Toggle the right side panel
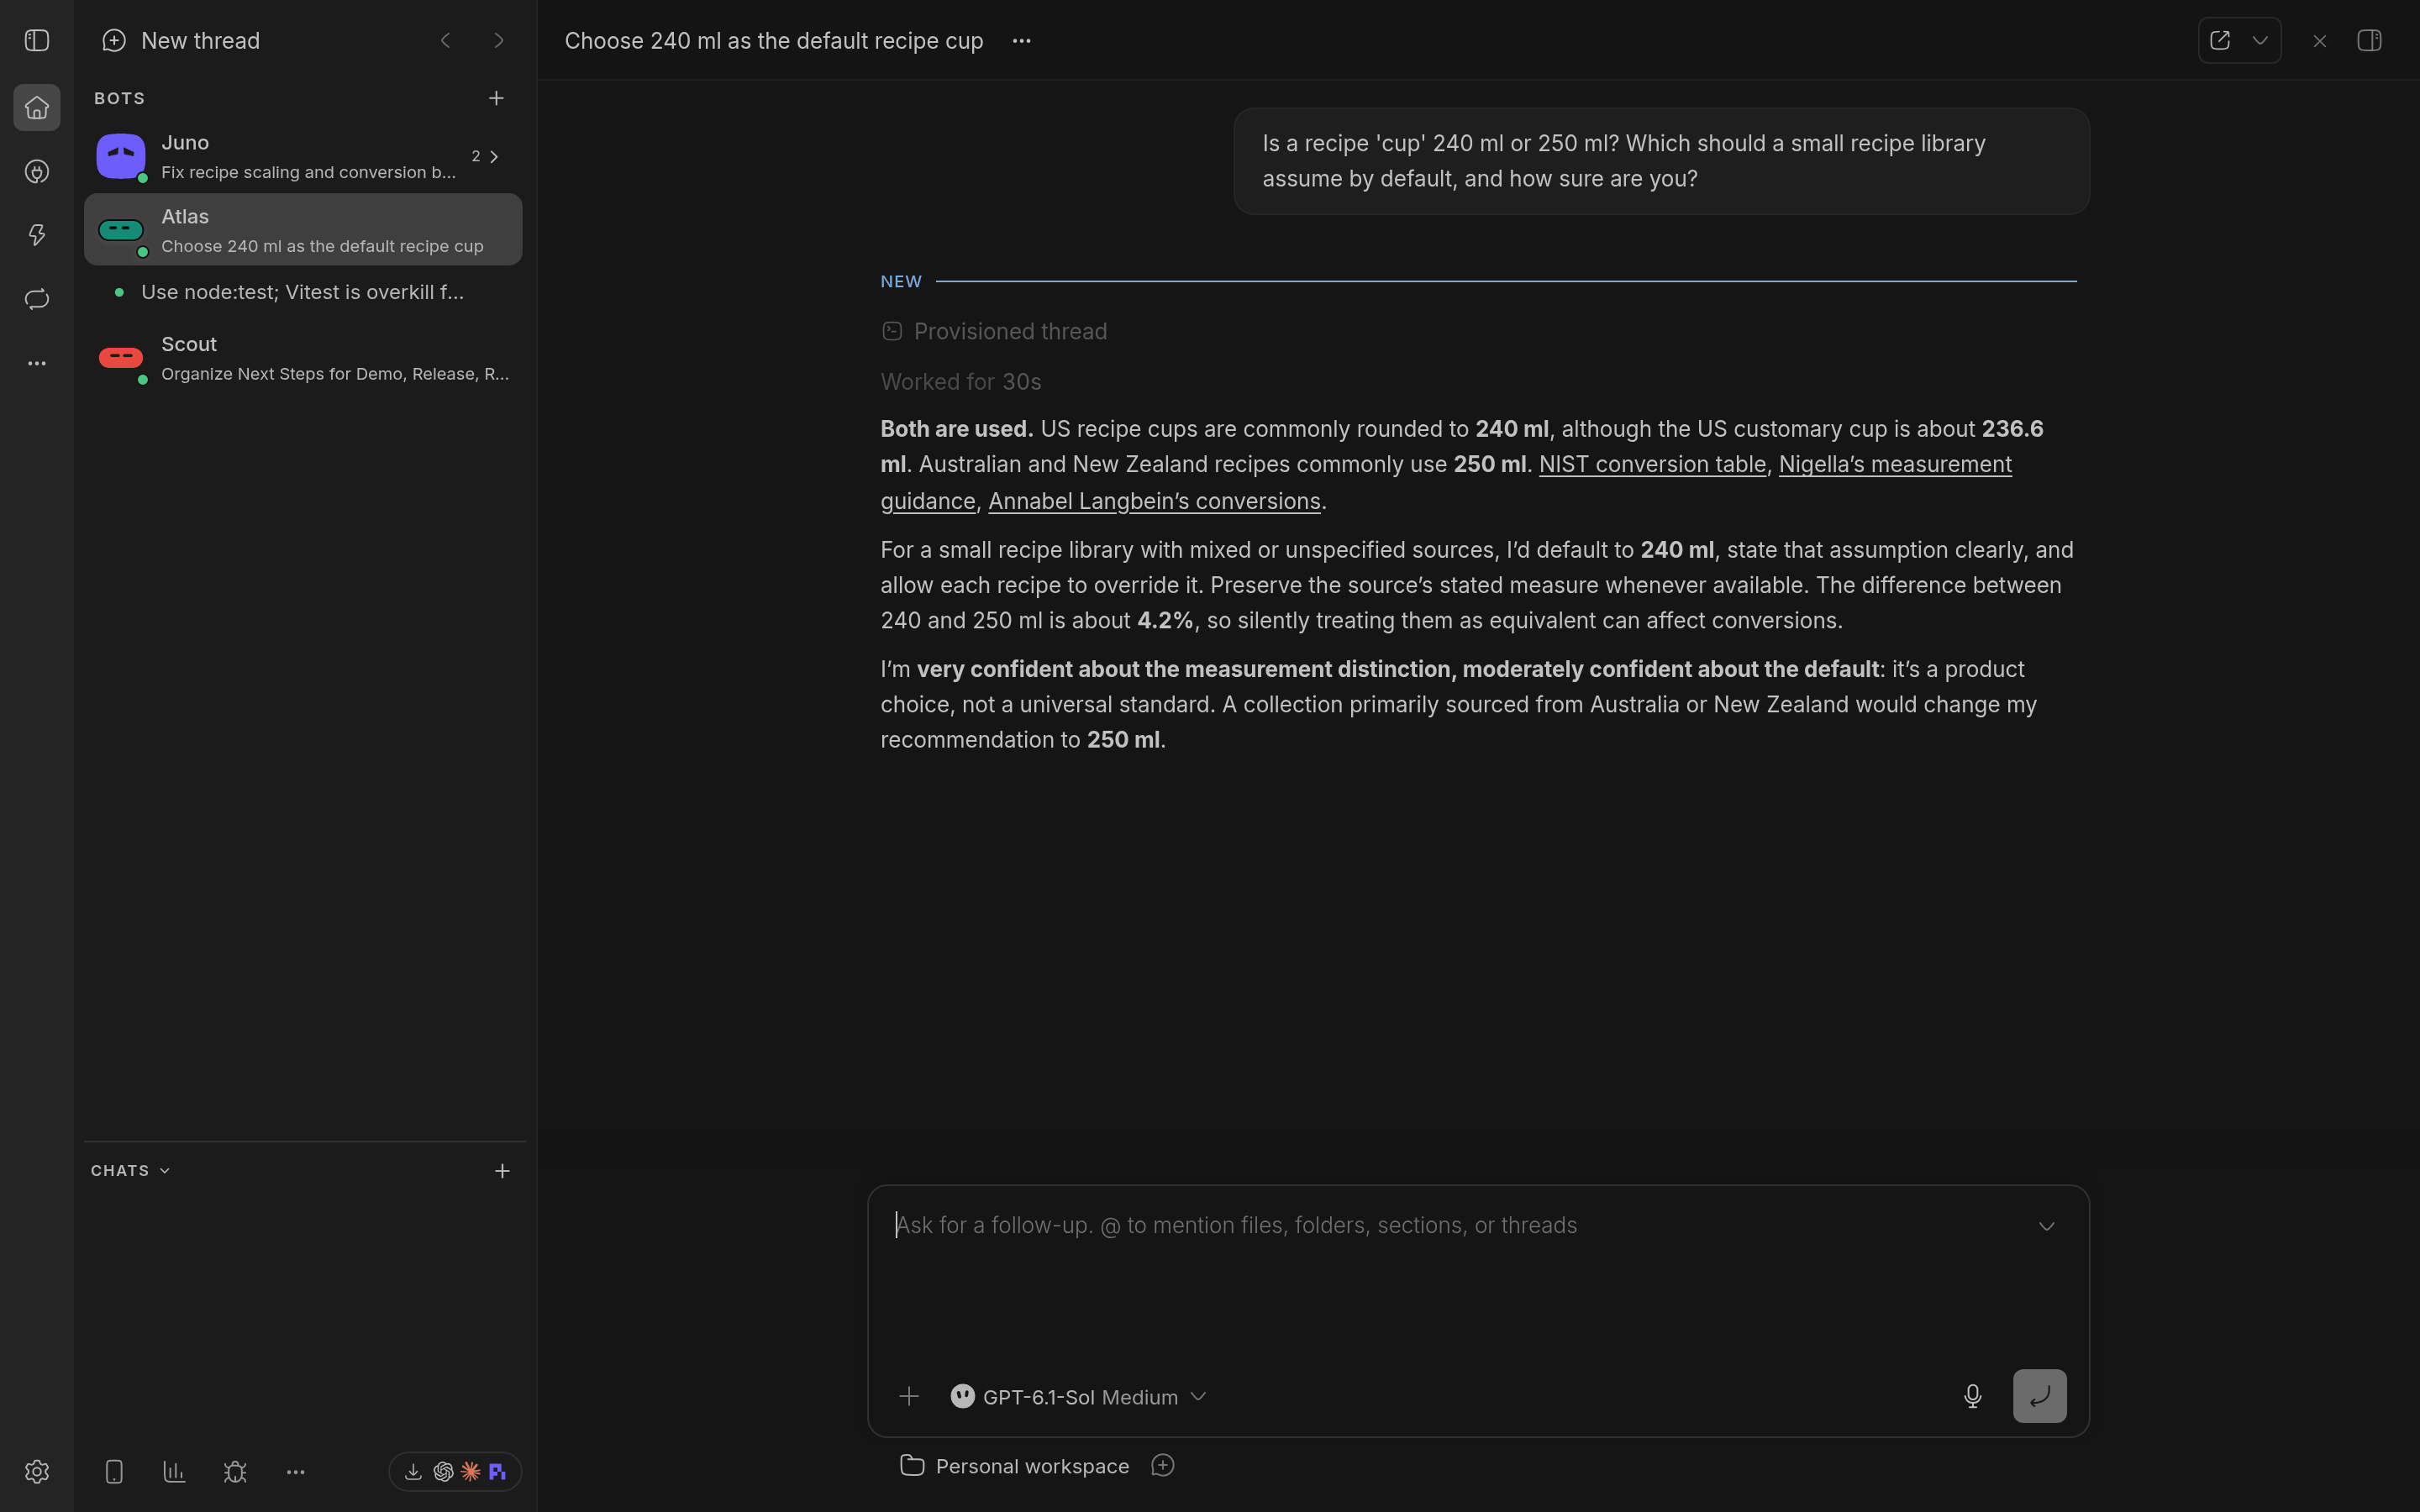The width and height of the screenshot is (2420, 1512). tap(2369, 40)
